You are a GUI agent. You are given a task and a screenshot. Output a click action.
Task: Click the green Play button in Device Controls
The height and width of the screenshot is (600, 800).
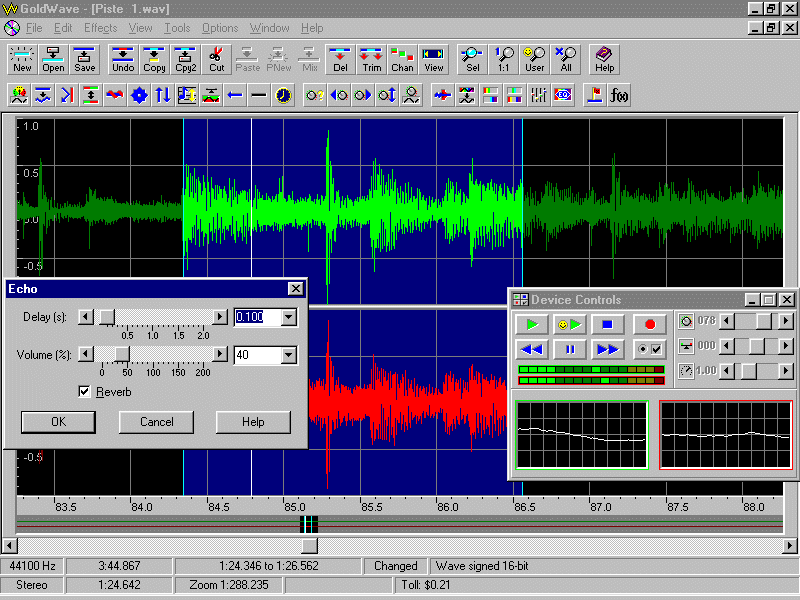pyautogui.click(x=532, y=324)
